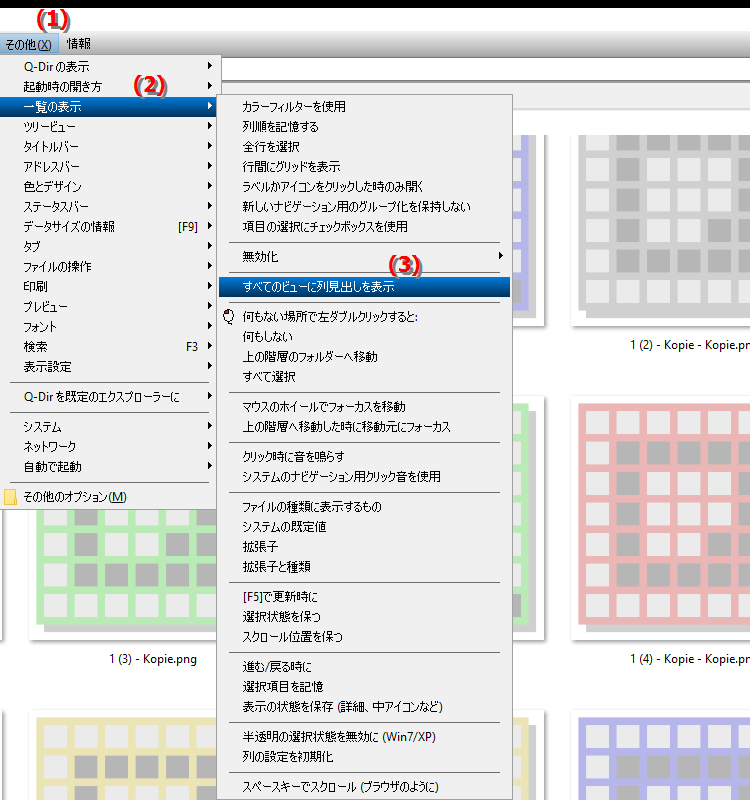750x800 pixels.
Task: Open the タブ submenu
Action: [108, 246]
